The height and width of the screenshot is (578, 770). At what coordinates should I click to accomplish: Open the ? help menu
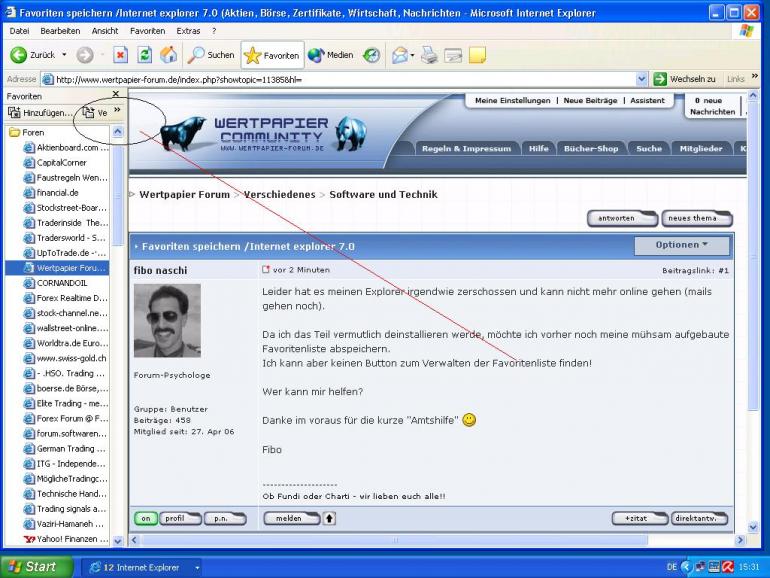click(214, 31)
